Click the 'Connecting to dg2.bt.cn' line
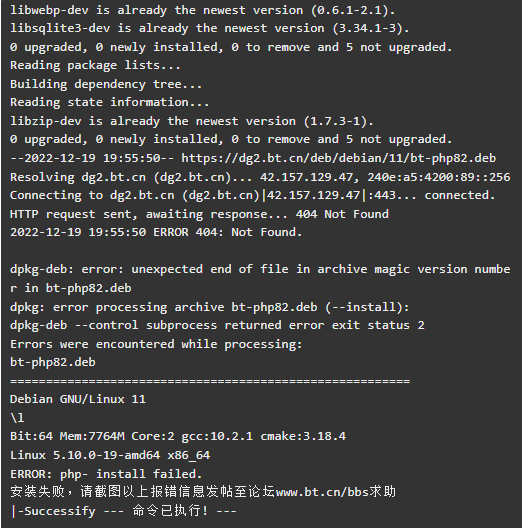 (x=253, y=195)
